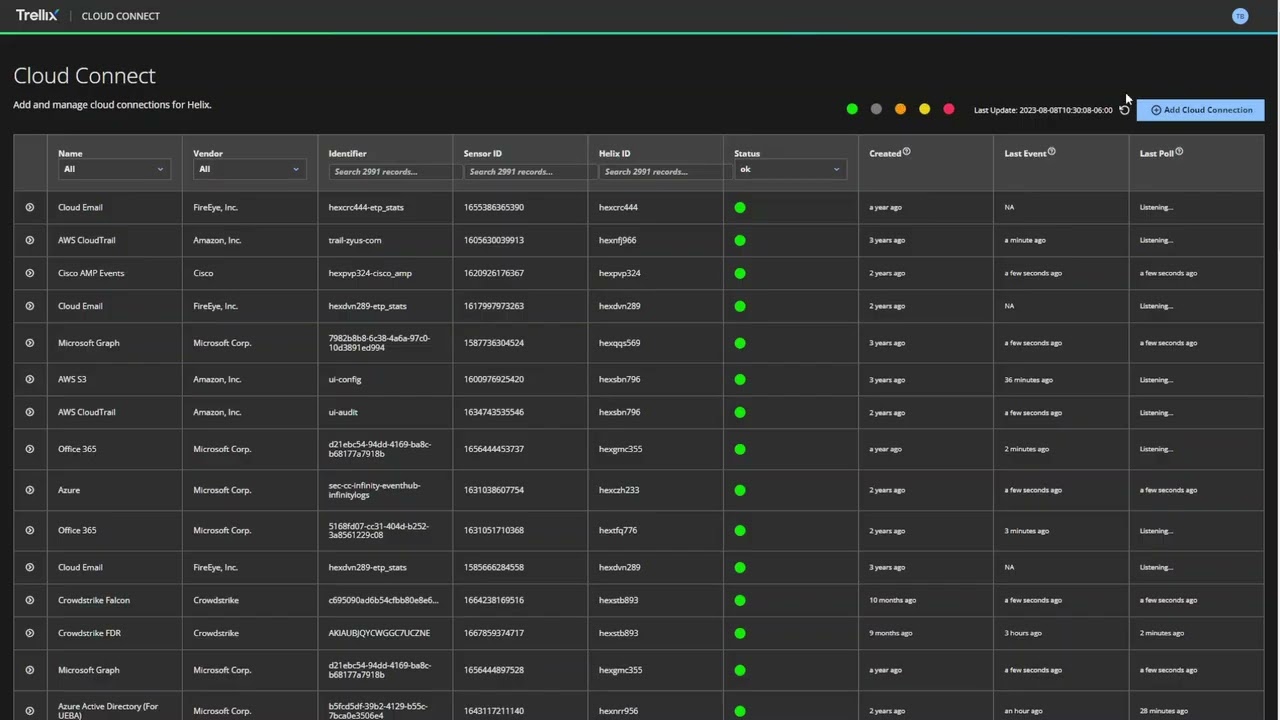Select Helix ID 'hexczh233' cell
The image size is (1280, 720).
(619, 490)
